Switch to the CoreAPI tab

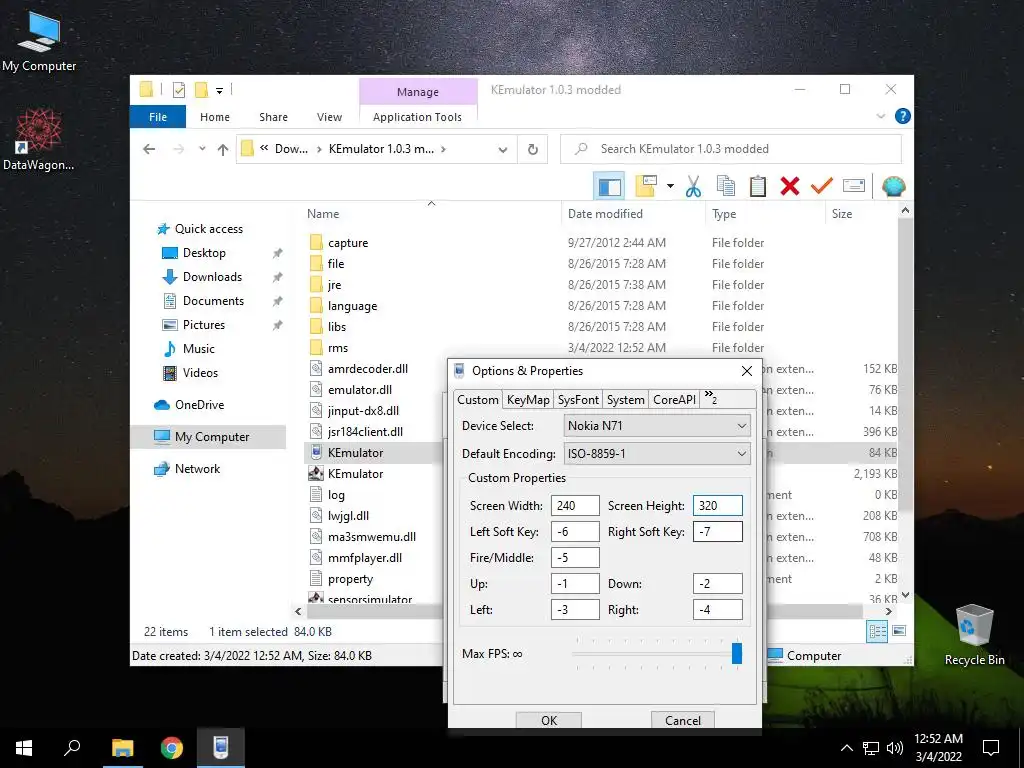(675, 400)
